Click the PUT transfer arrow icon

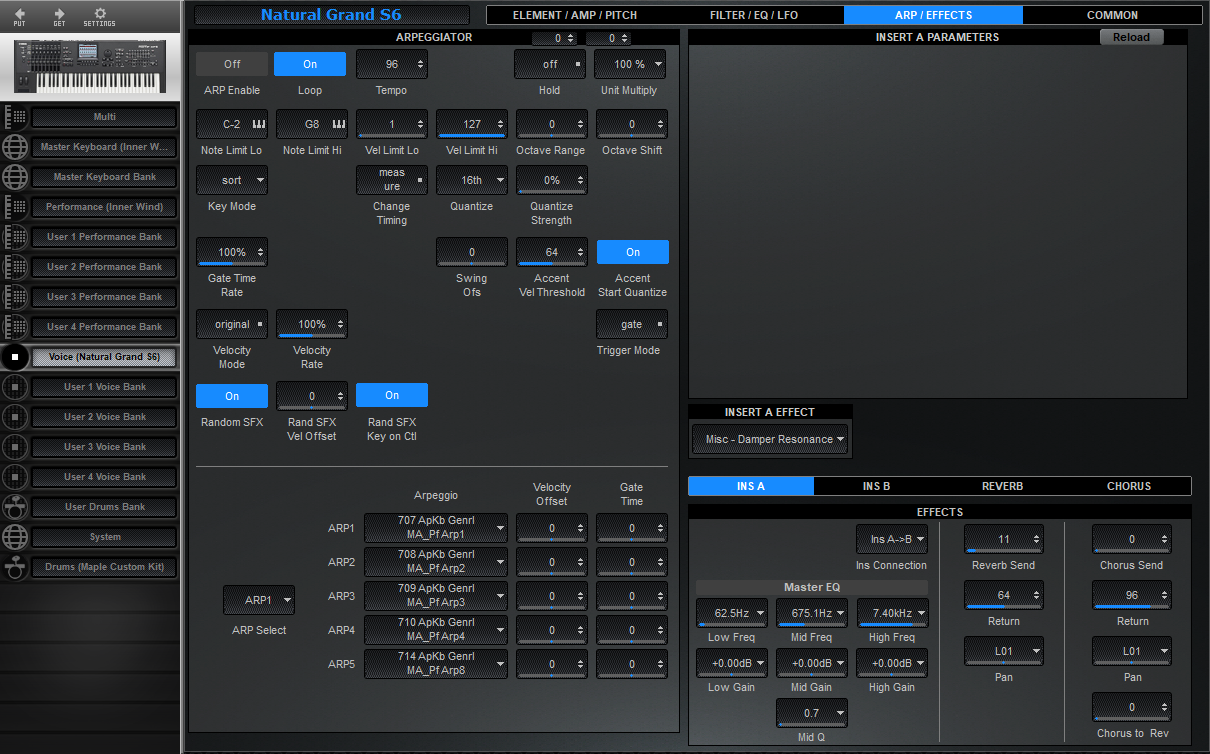(x=22, y=16)
